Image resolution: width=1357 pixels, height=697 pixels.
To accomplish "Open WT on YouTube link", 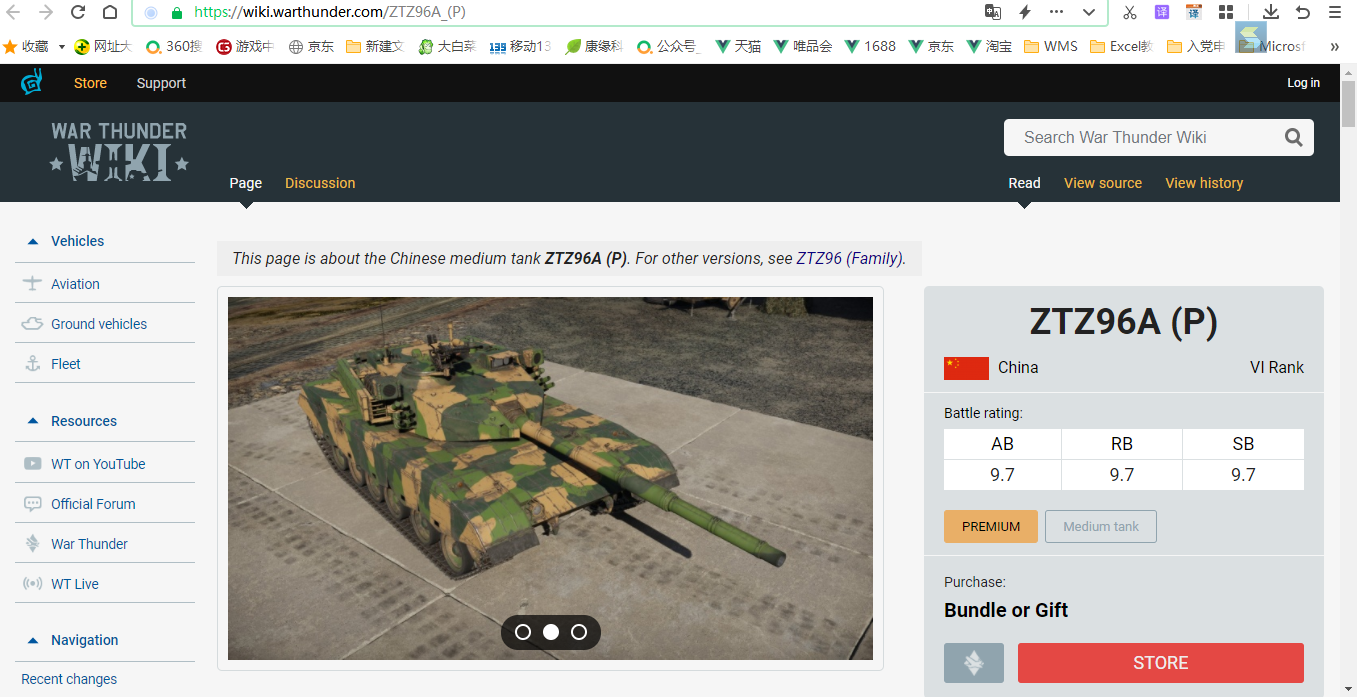I will point(98,464).
